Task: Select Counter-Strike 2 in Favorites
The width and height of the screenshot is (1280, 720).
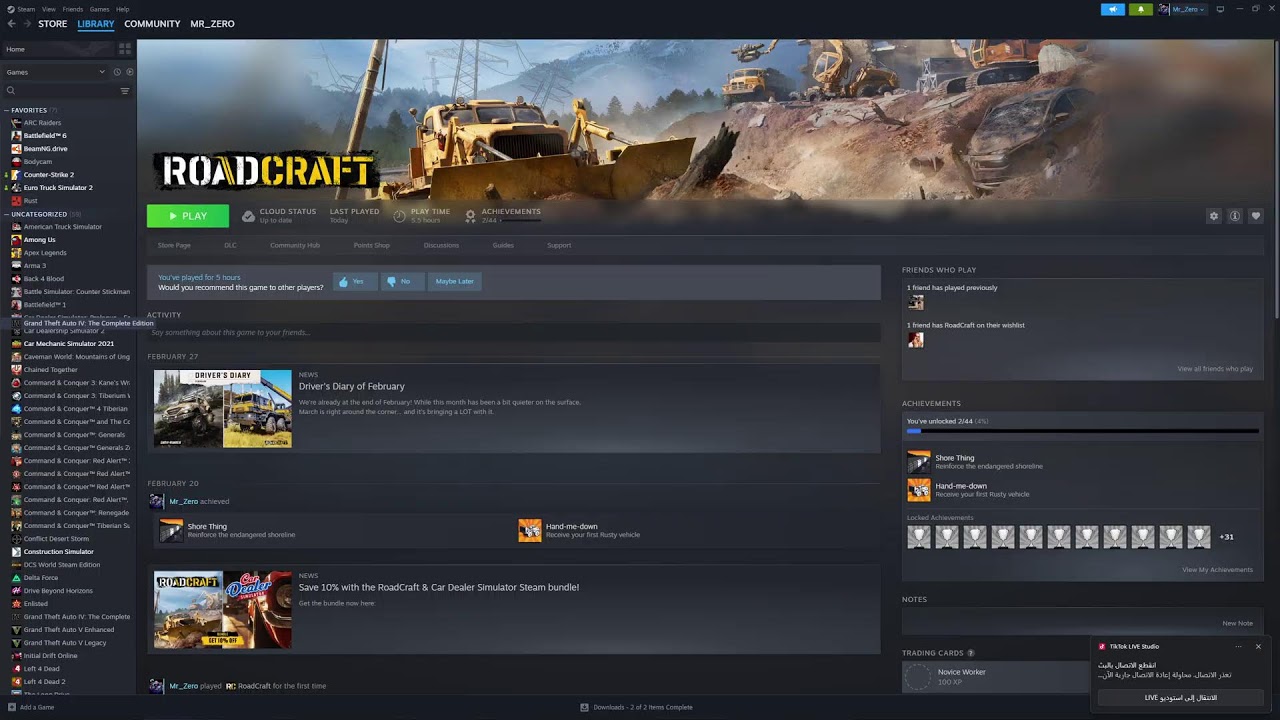Action: 49,175
